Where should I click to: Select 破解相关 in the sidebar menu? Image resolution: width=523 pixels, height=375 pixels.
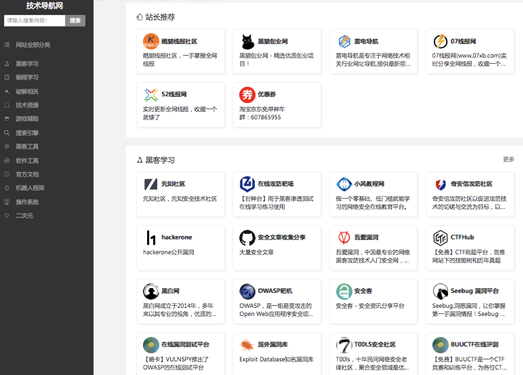pyautogui.click(x=27, y=91)
